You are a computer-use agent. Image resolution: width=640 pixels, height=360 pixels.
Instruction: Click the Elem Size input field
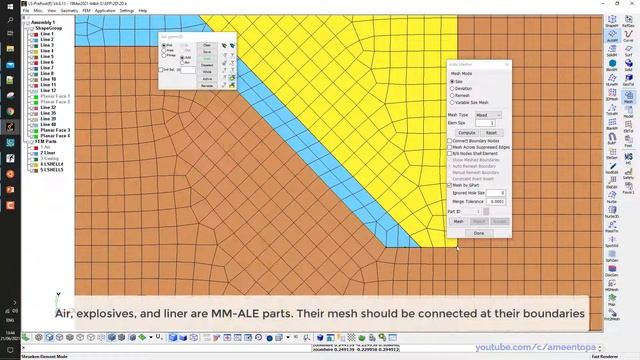coord(485,123)
